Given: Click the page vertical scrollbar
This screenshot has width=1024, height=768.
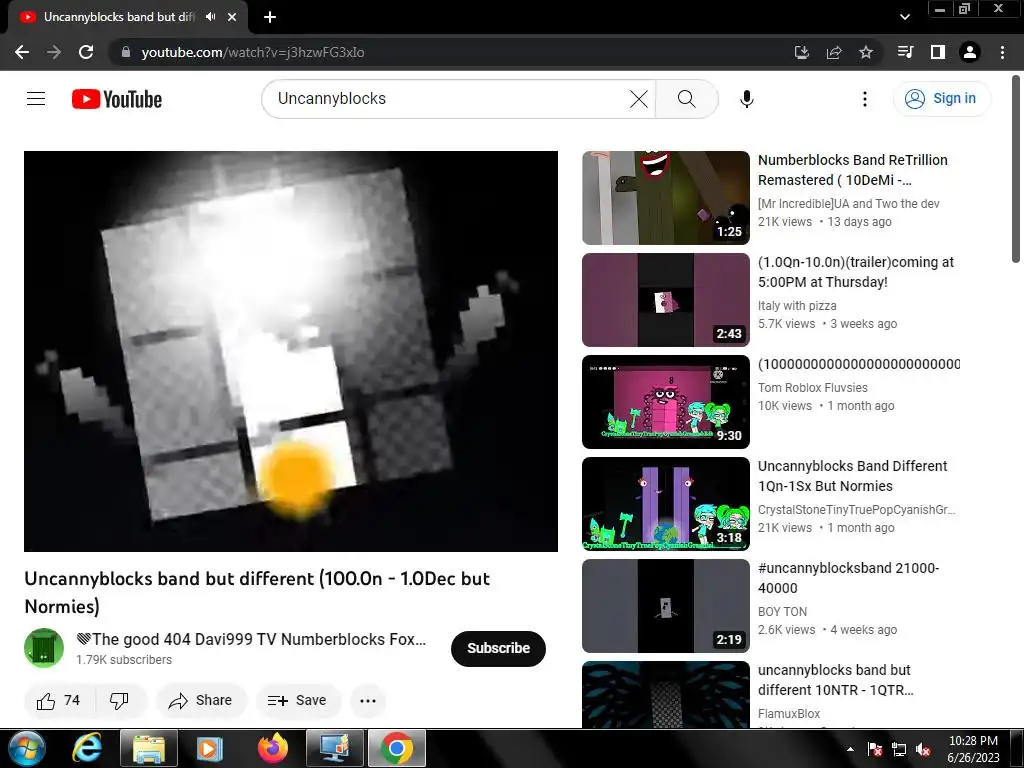Looking at the screenshot, I should [1016, 168].
